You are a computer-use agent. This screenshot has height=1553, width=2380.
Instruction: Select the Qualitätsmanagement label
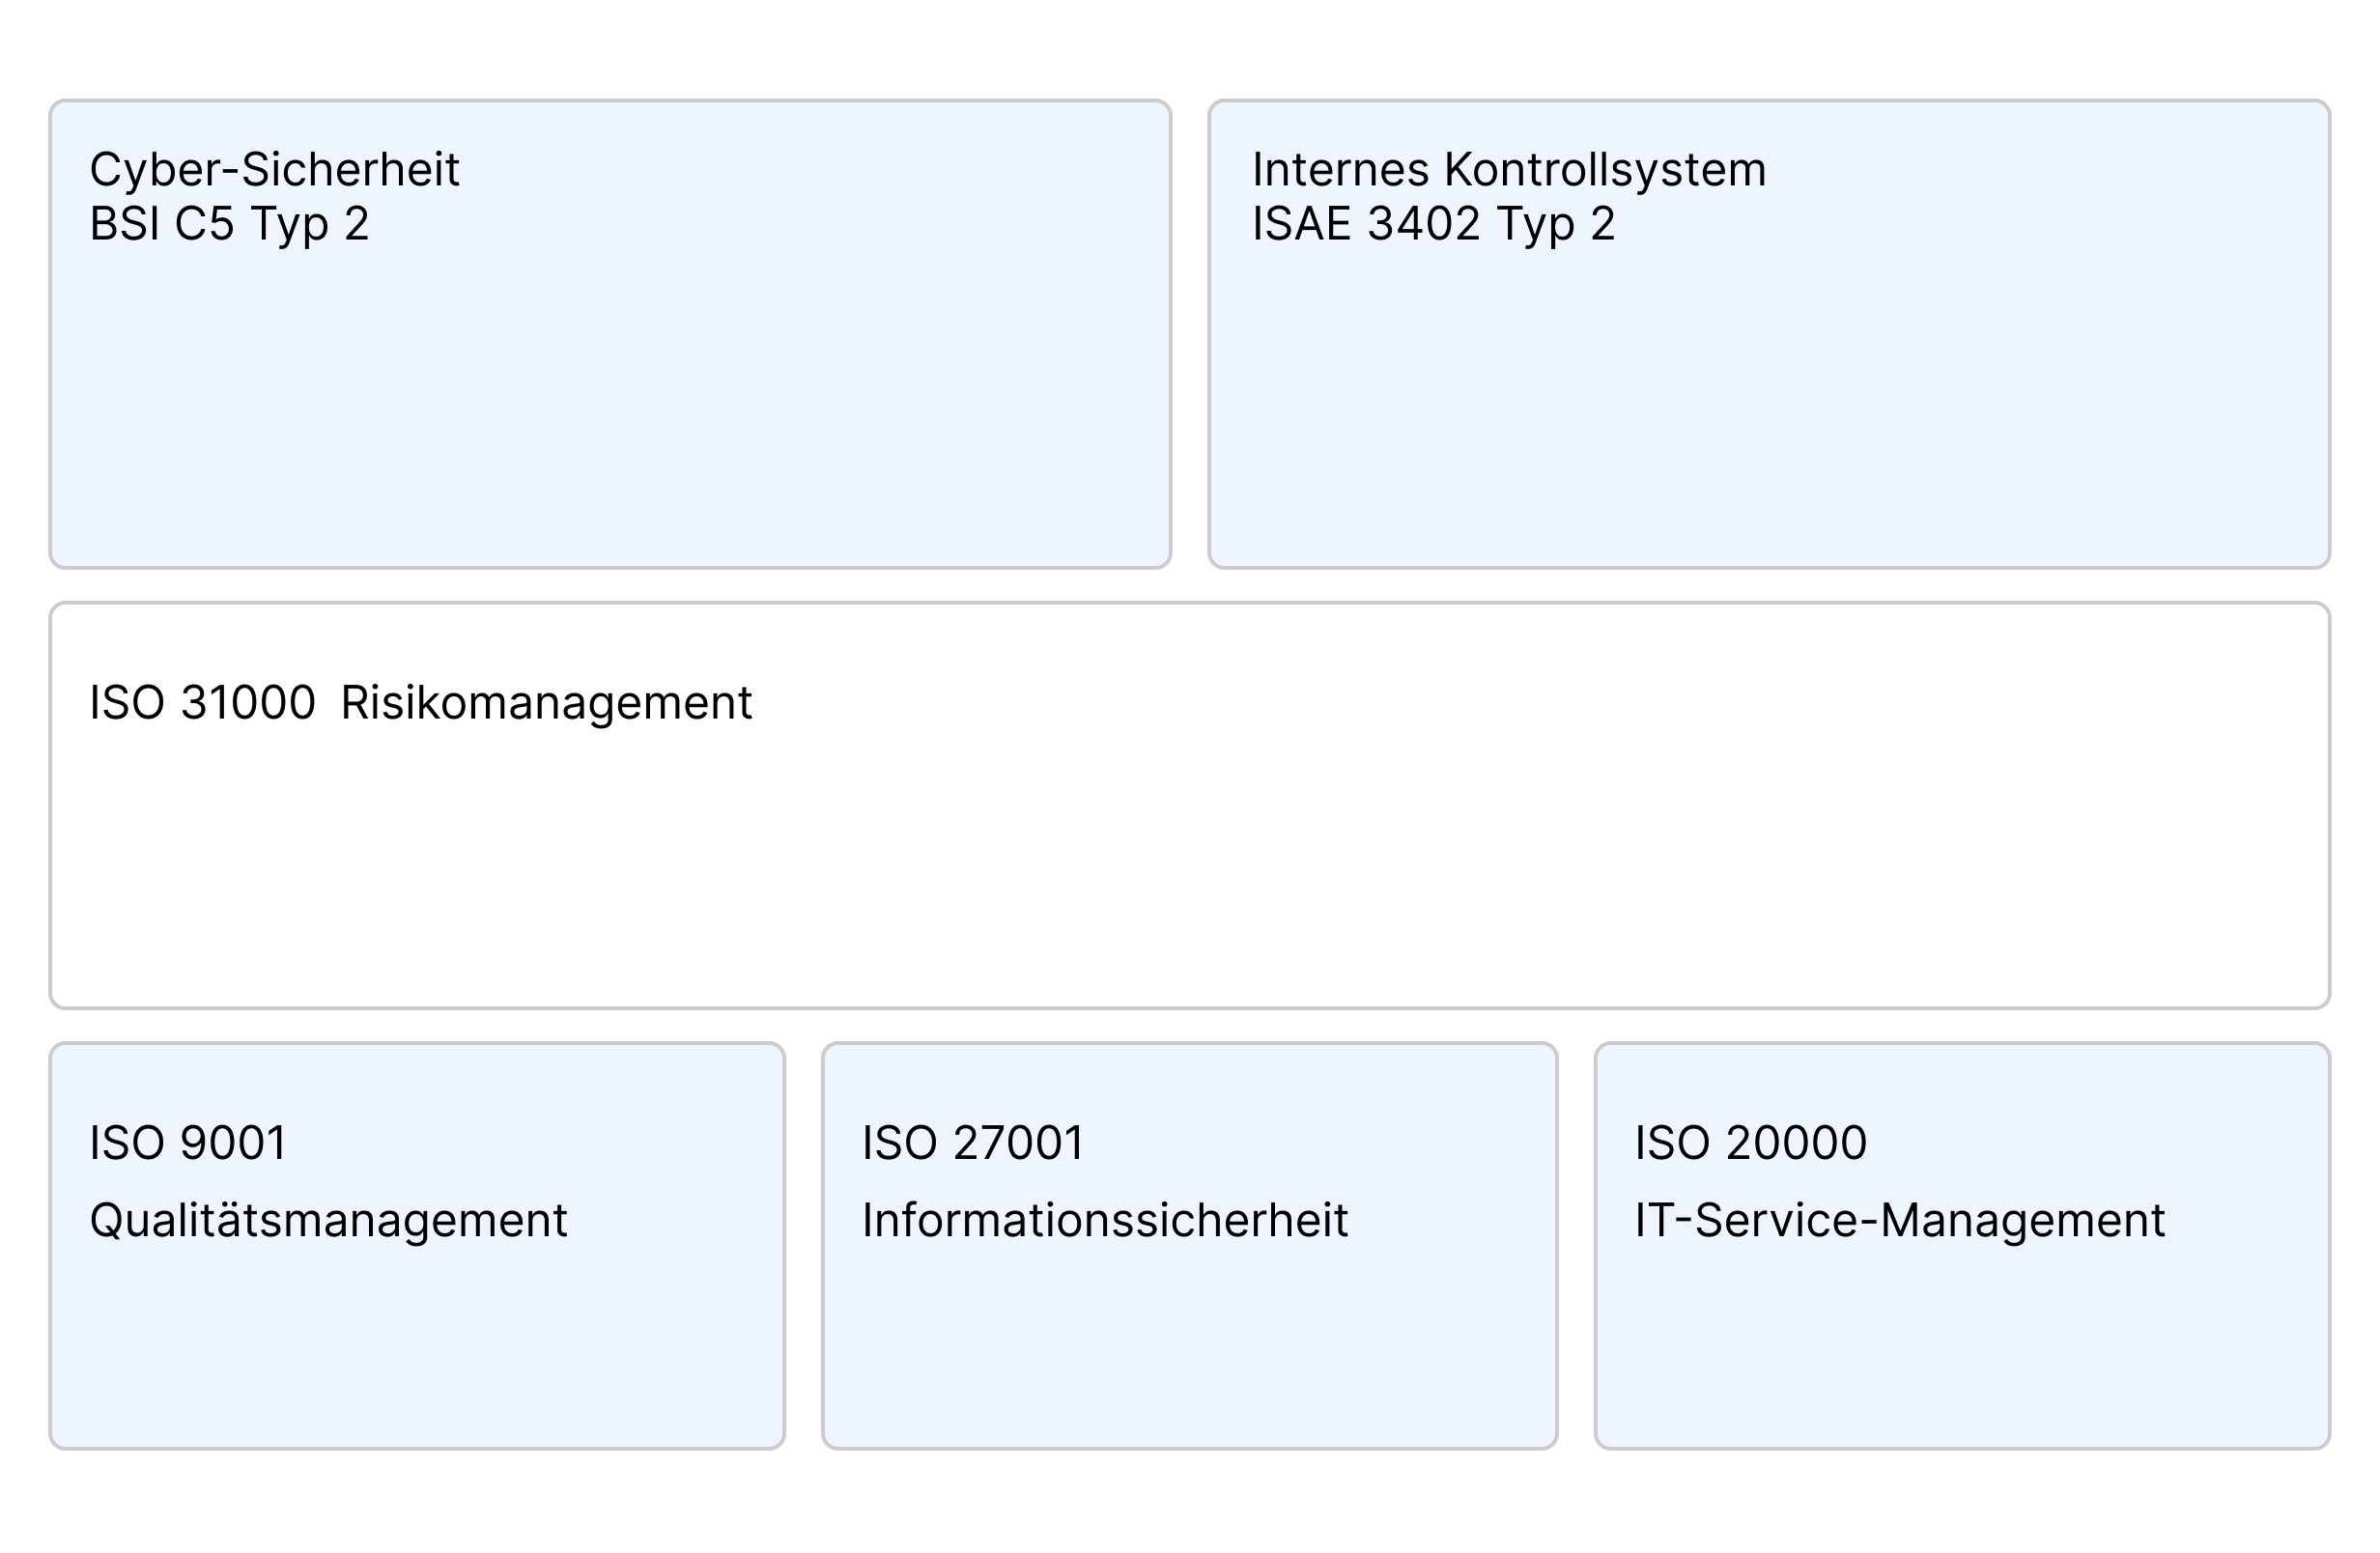click(327, 1220)
